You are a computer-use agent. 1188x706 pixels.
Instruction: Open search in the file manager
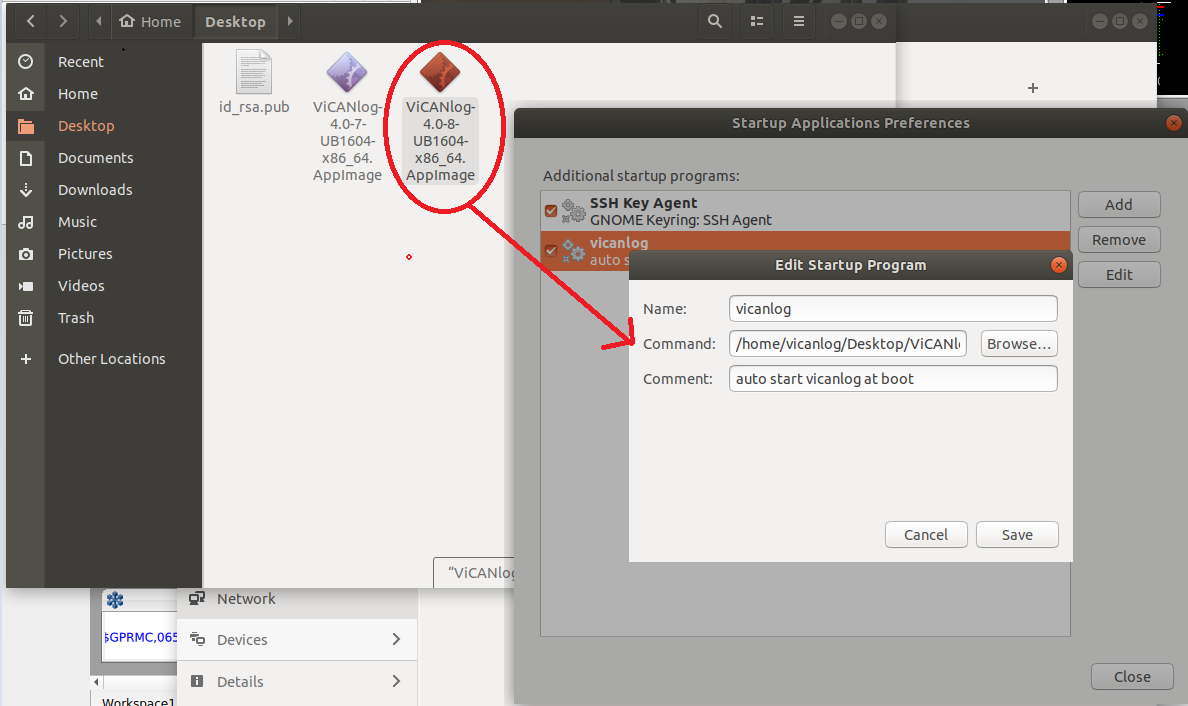pyautogui.click(x=714, y=21)
